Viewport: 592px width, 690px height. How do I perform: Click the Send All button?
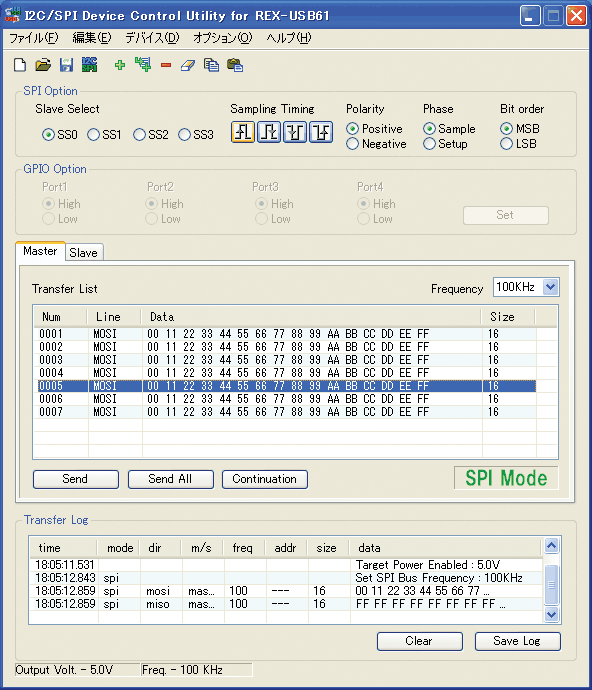[x=171, y=479]
